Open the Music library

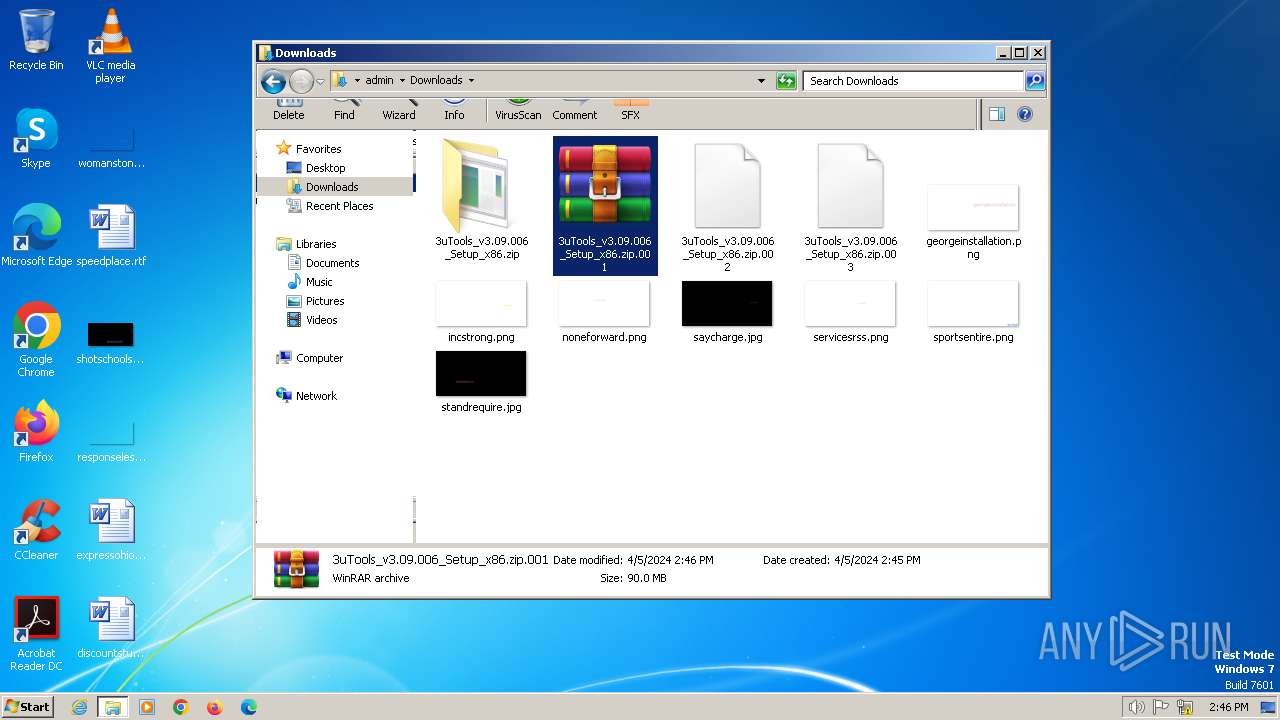[x=319, y=282]
